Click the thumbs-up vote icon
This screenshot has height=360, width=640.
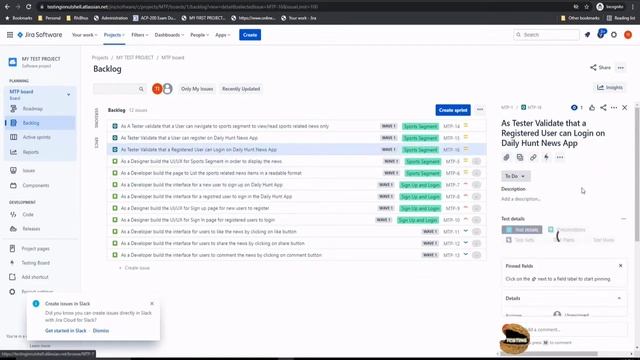(x=592, y=108)
